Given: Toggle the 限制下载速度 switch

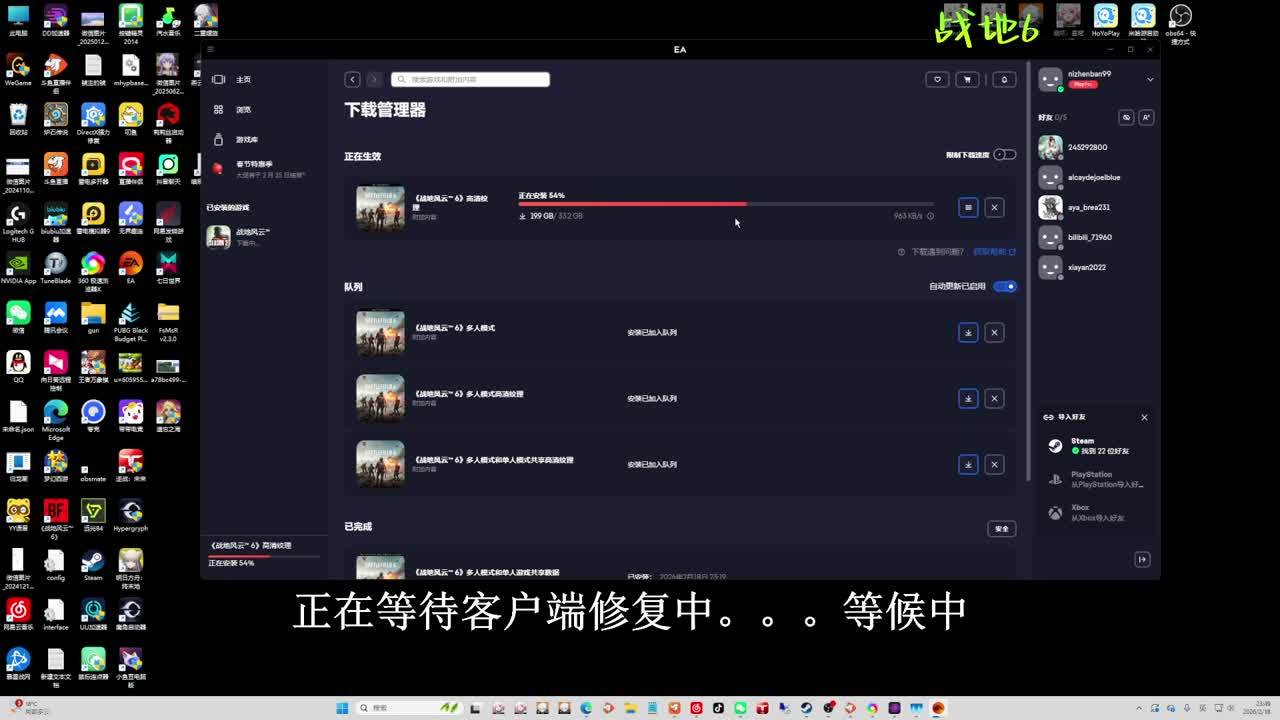Looking at the screenshot, I should pos(1005,155).
